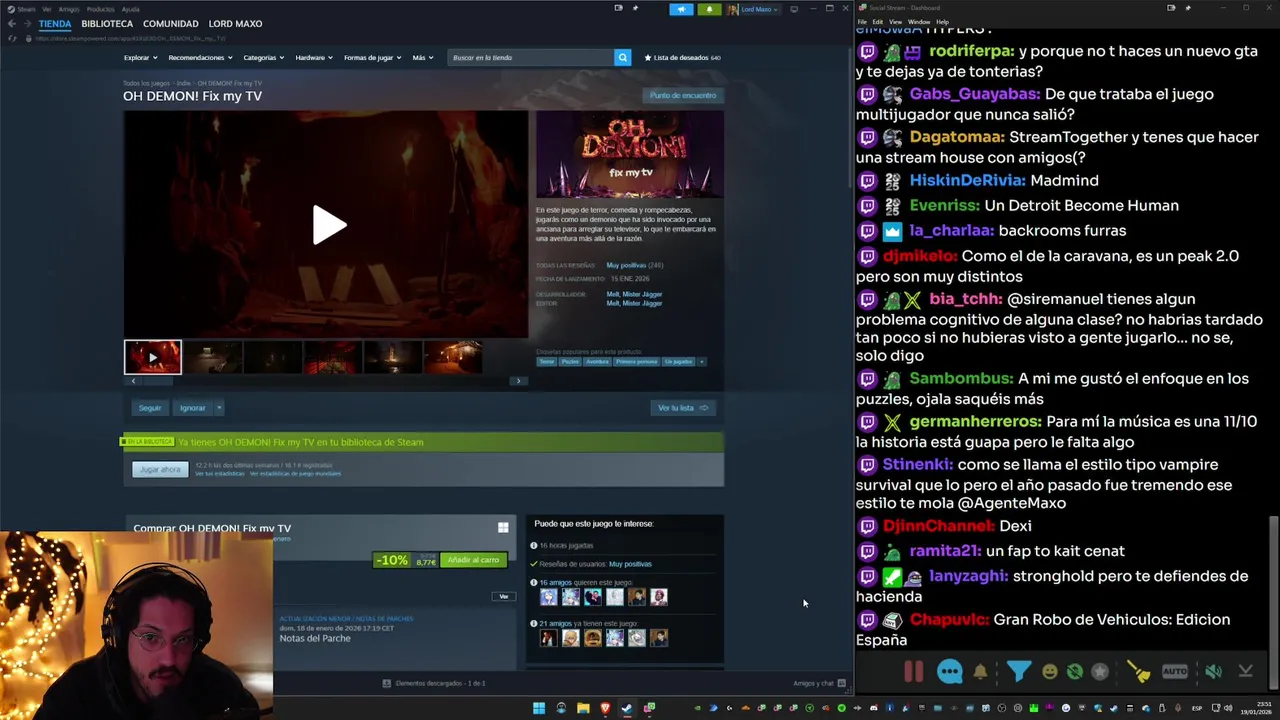Open Steam notifications green bell

[709, 9]
